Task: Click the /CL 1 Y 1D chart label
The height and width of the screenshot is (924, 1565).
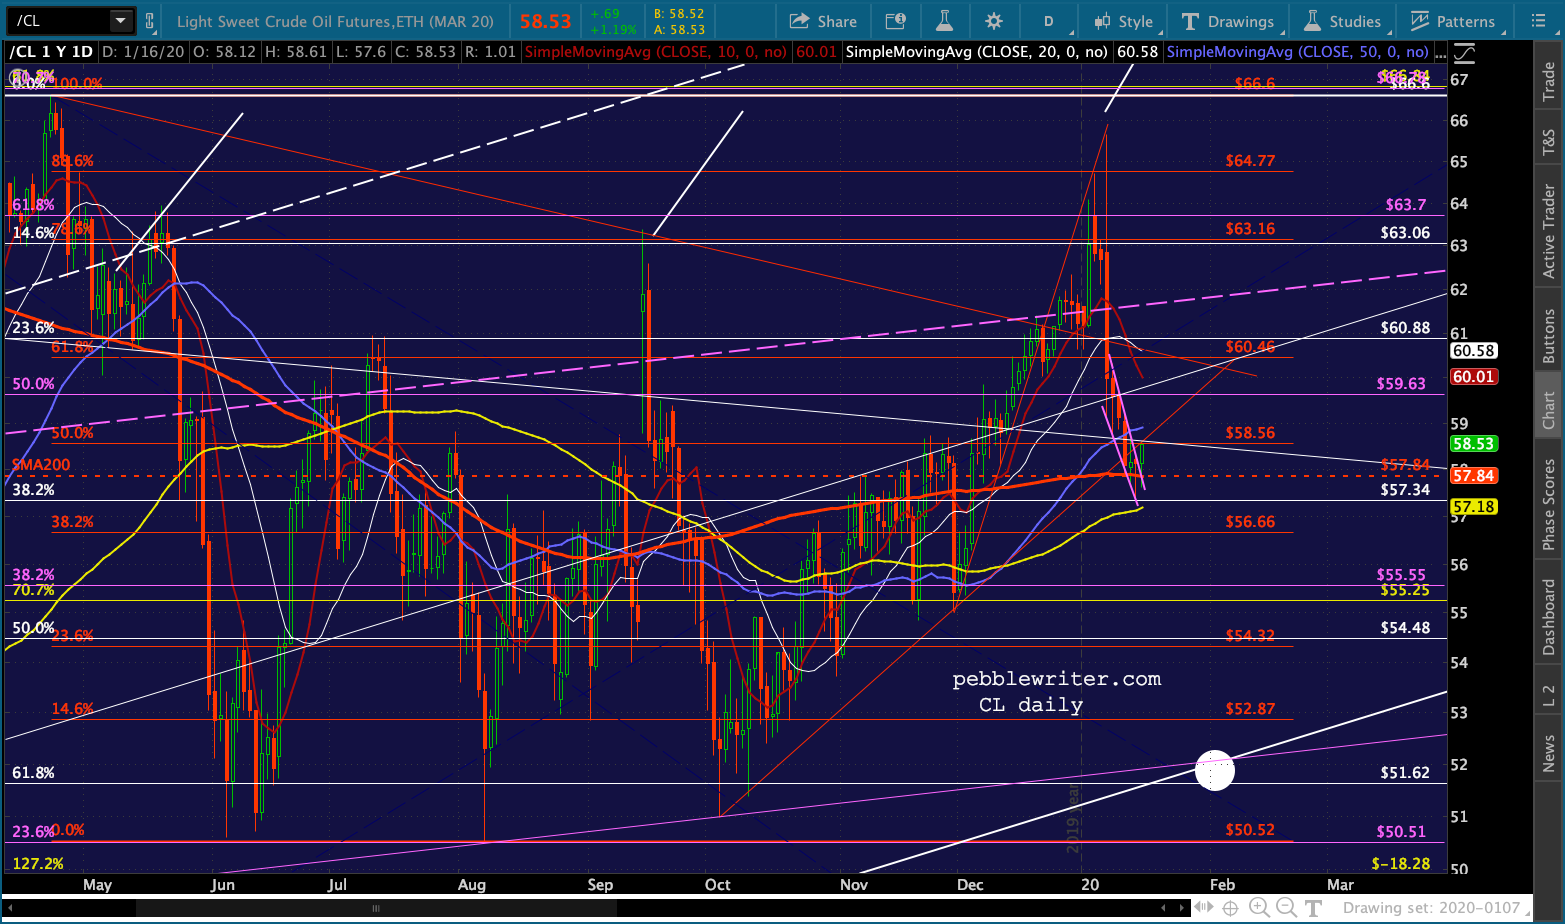Action: (x=51, y=52)
